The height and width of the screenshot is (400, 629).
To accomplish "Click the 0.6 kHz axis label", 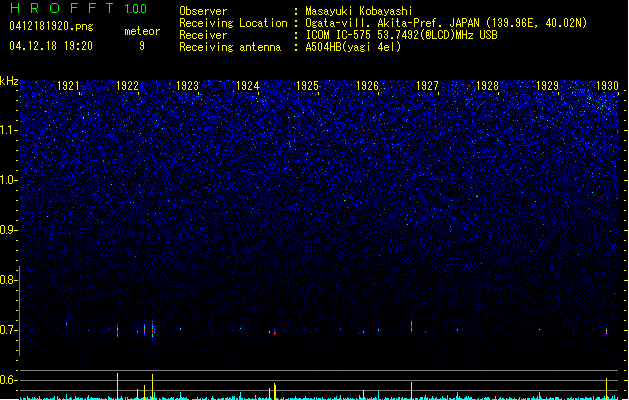I will tap(8, 380).
